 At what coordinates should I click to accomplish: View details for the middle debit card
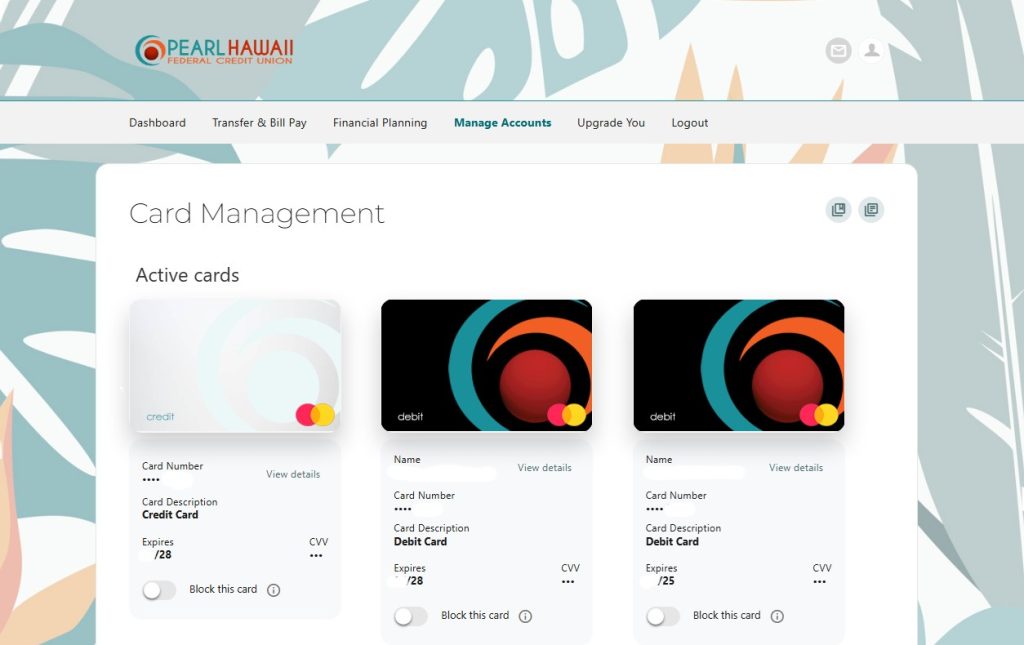[544, 468]
